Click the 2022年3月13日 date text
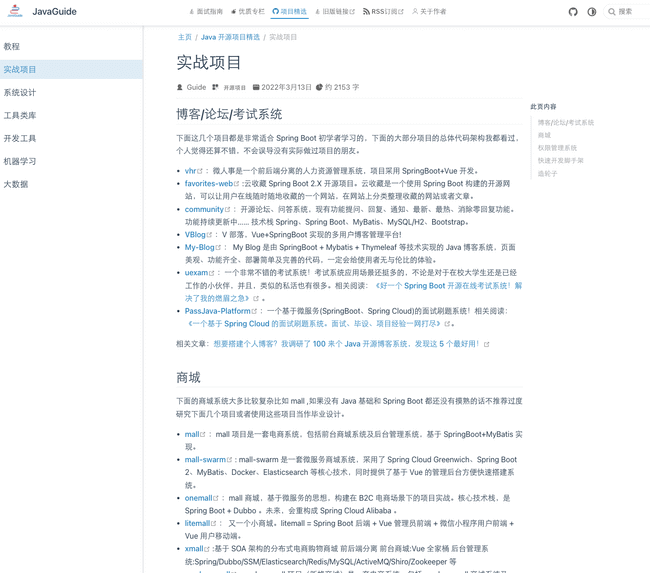 286,87
